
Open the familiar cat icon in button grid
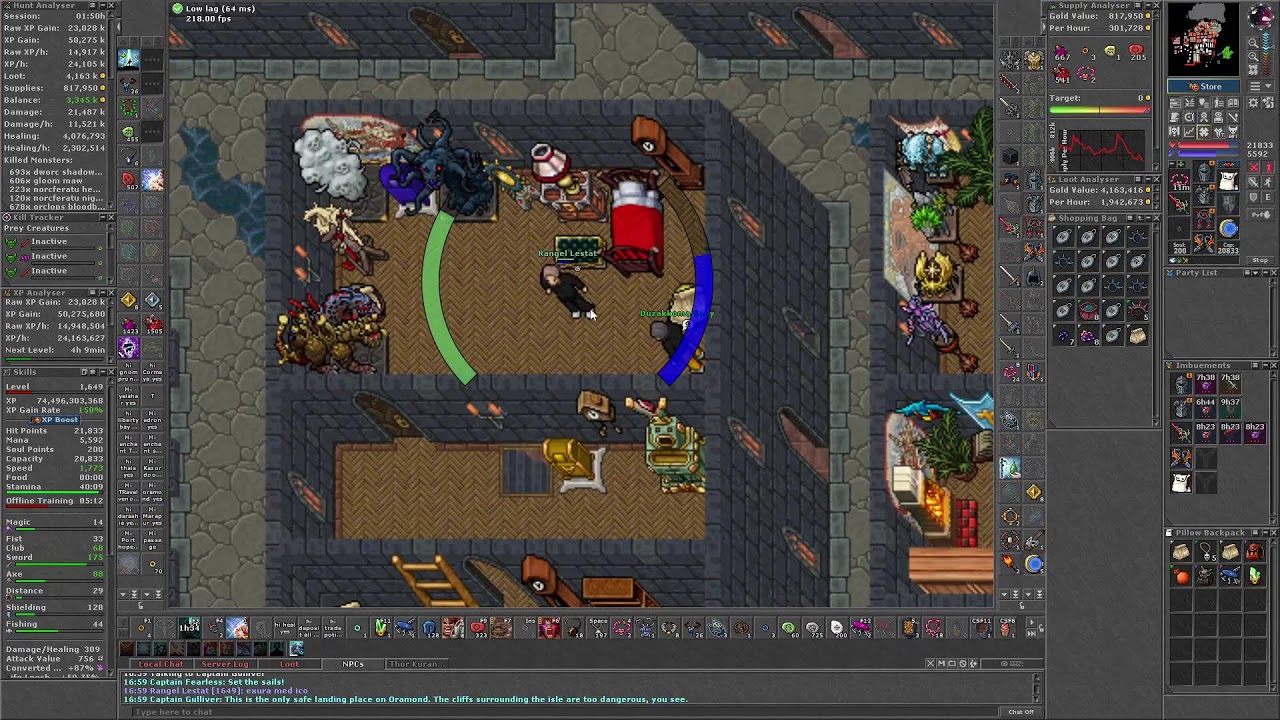(x=1233, y=132)
